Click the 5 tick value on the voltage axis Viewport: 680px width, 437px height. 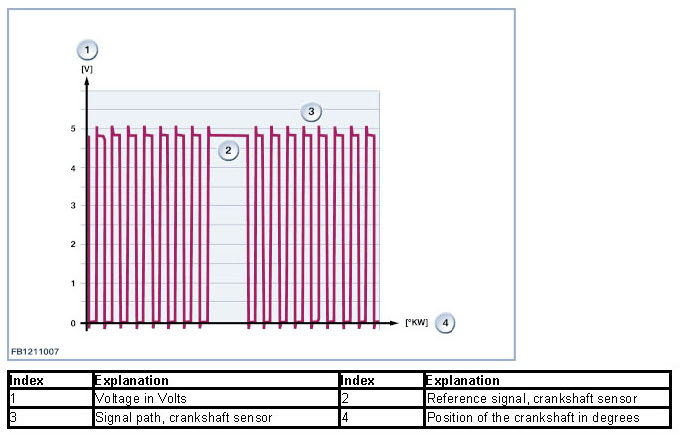[x=73, y=129]
